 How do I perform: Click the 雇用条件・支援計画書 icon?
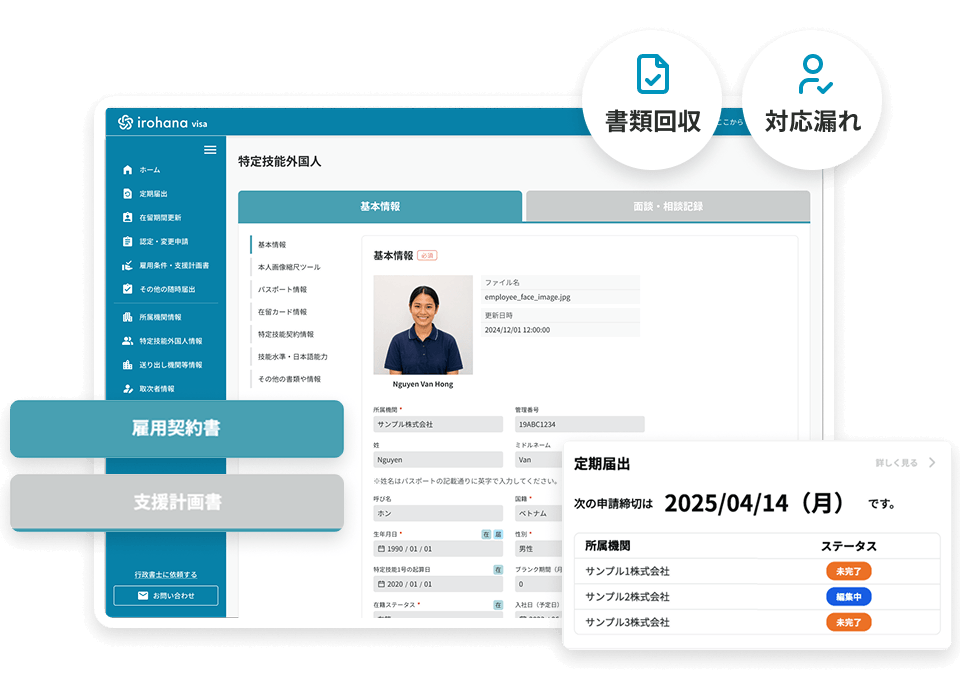[127, 265]
